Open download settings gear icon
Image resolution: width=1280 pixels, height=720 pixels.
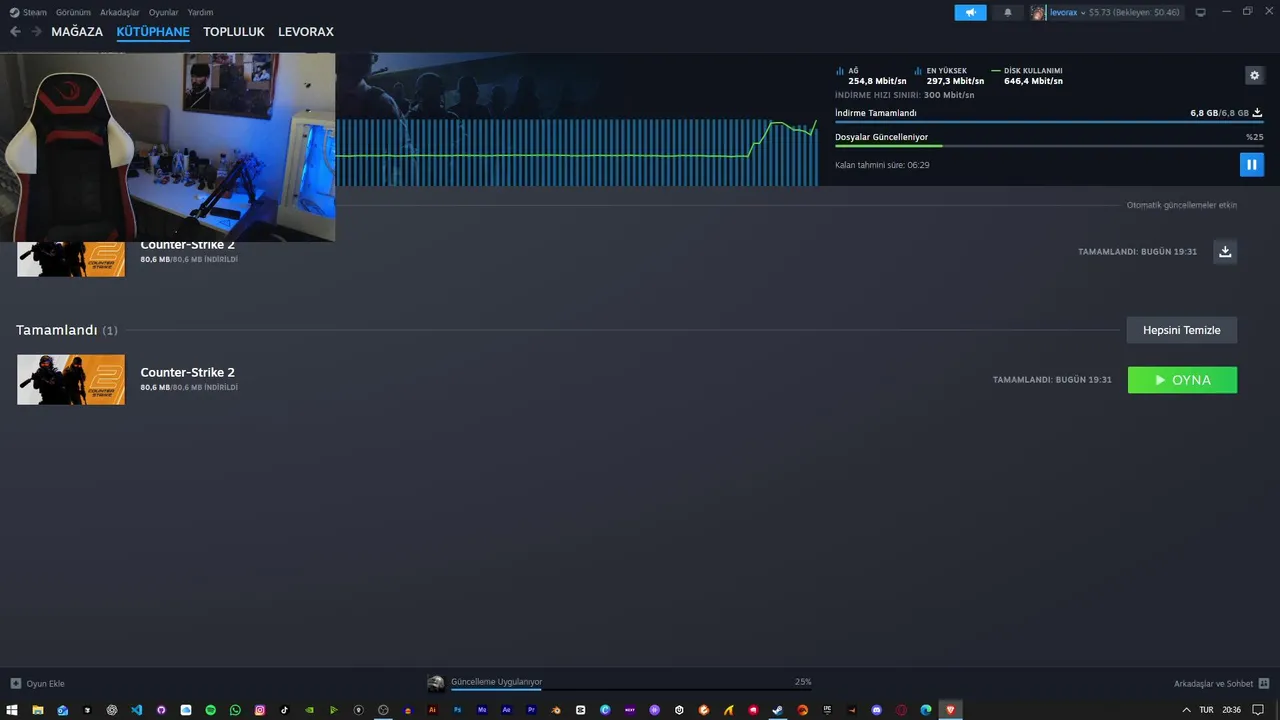coord(1254,75)
